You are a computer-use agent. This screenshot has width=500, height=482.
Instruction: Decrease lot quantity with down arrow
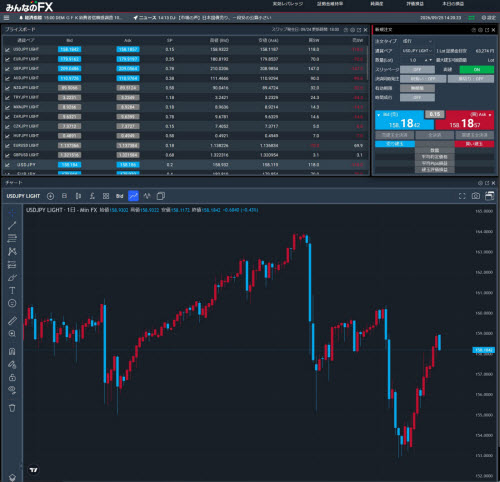430,60
